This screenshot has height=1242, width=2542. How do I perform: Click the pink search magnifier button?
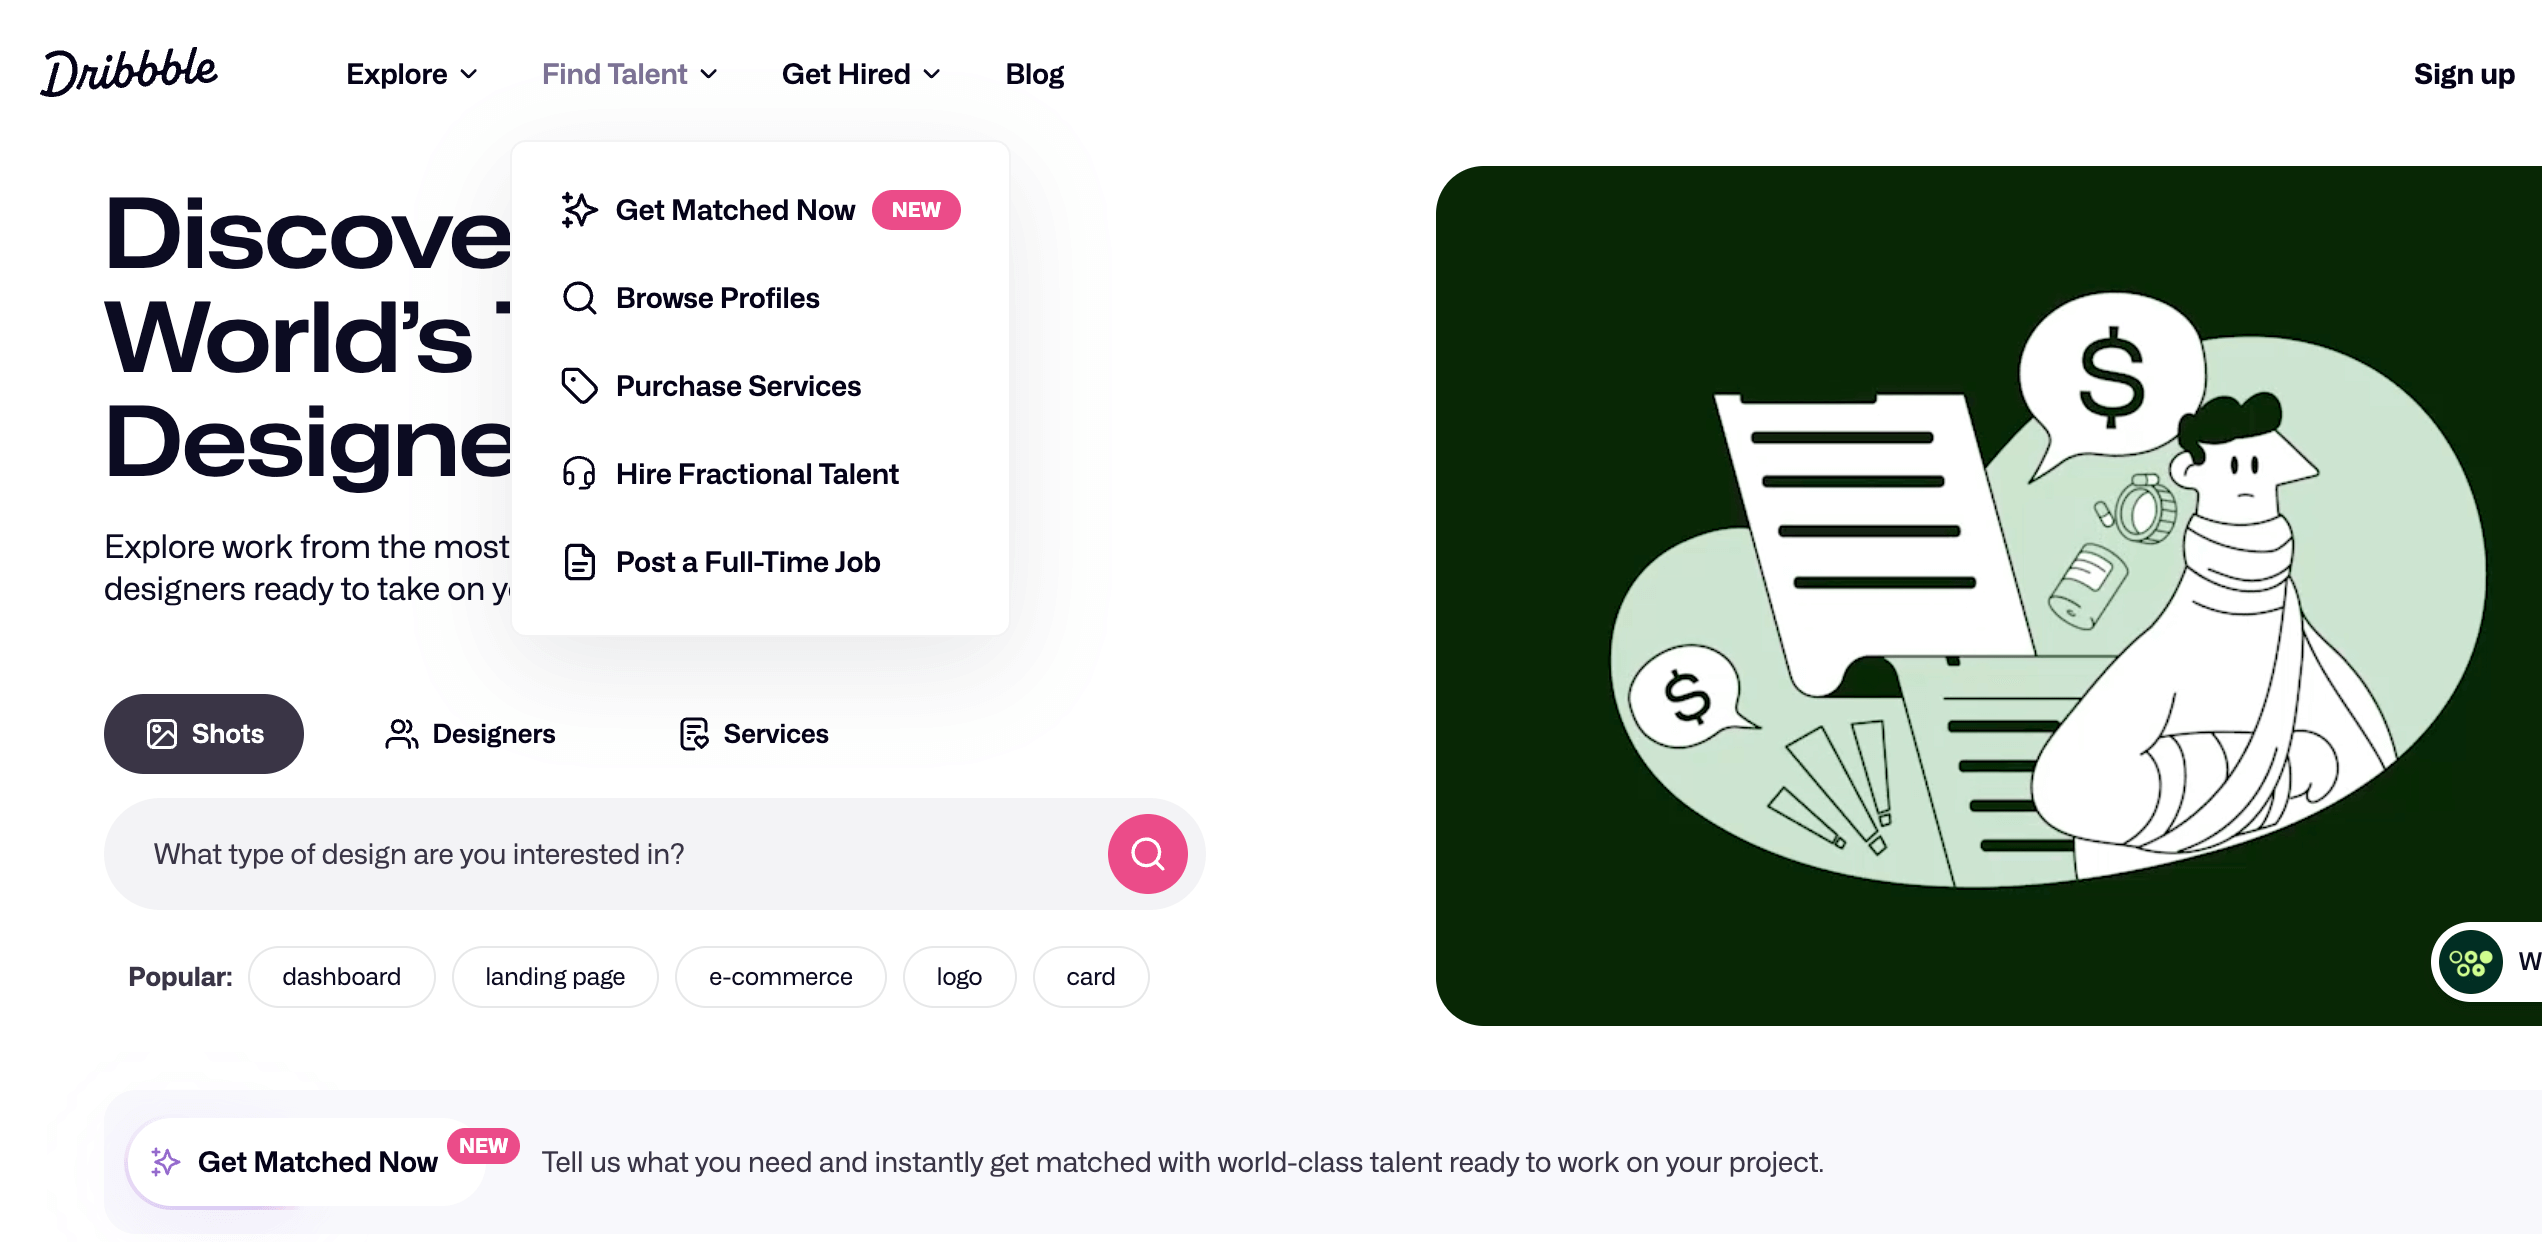[x=1147, y=854]
